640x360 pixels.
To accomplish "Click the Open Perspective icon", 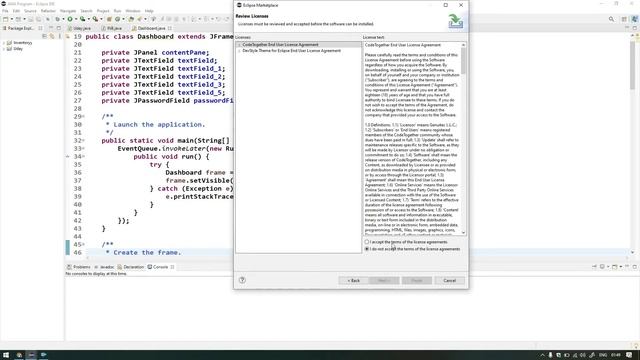I will (x=624, y=19).
